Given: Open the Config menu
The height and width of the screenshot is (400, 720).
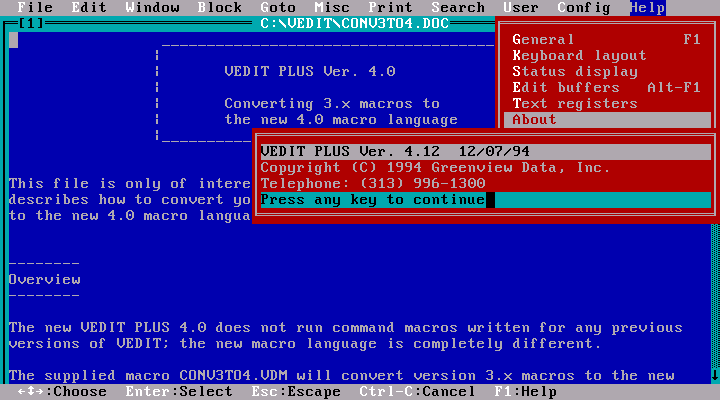Looking at the screenshot, I should (x=584, y=7).
